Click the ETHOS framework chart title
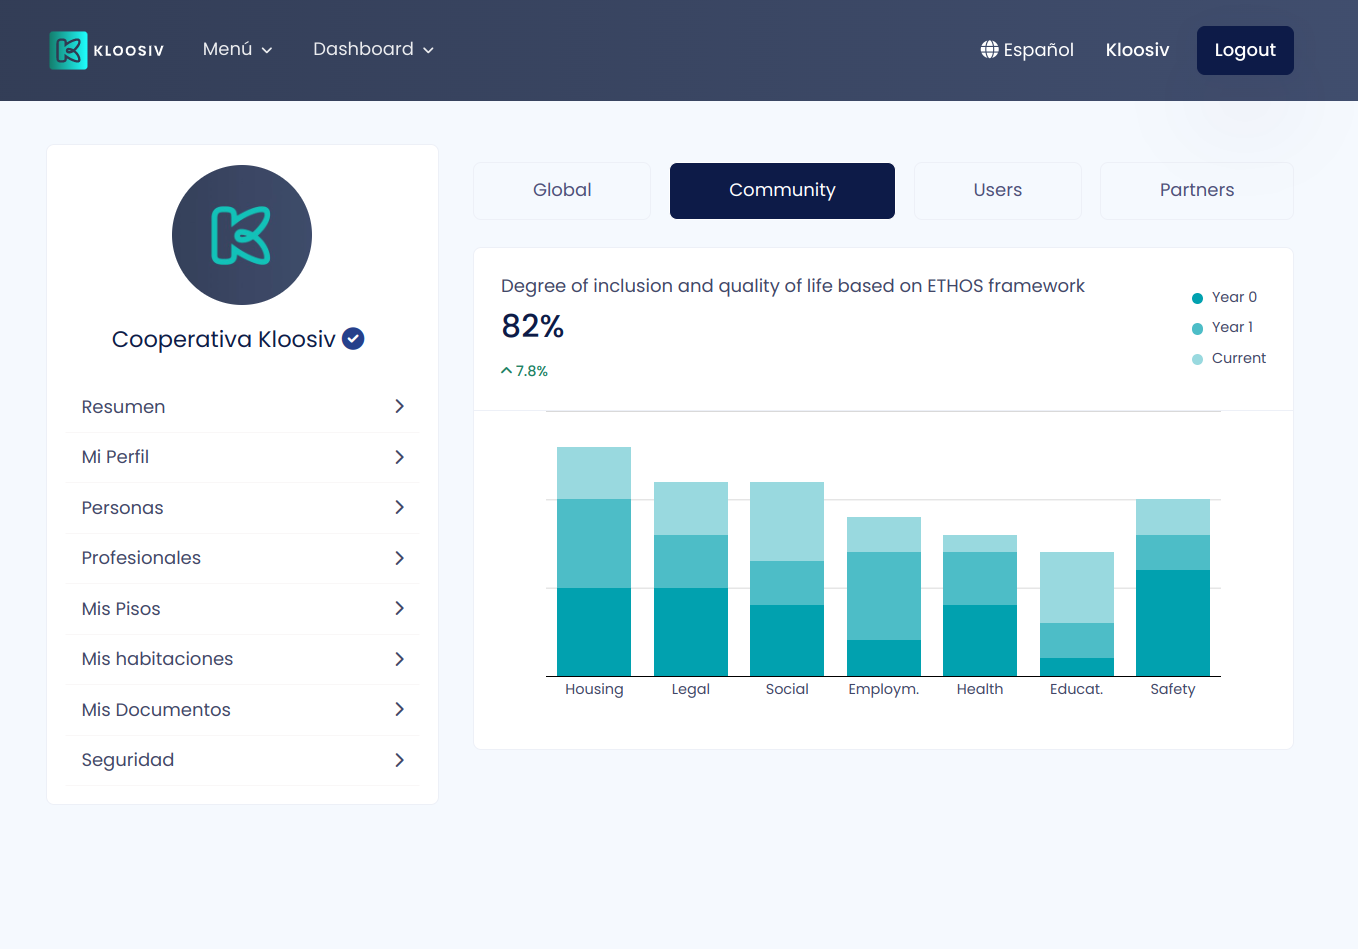The width and height of the screenshot is (1358, 949). [x=793, y=286]
